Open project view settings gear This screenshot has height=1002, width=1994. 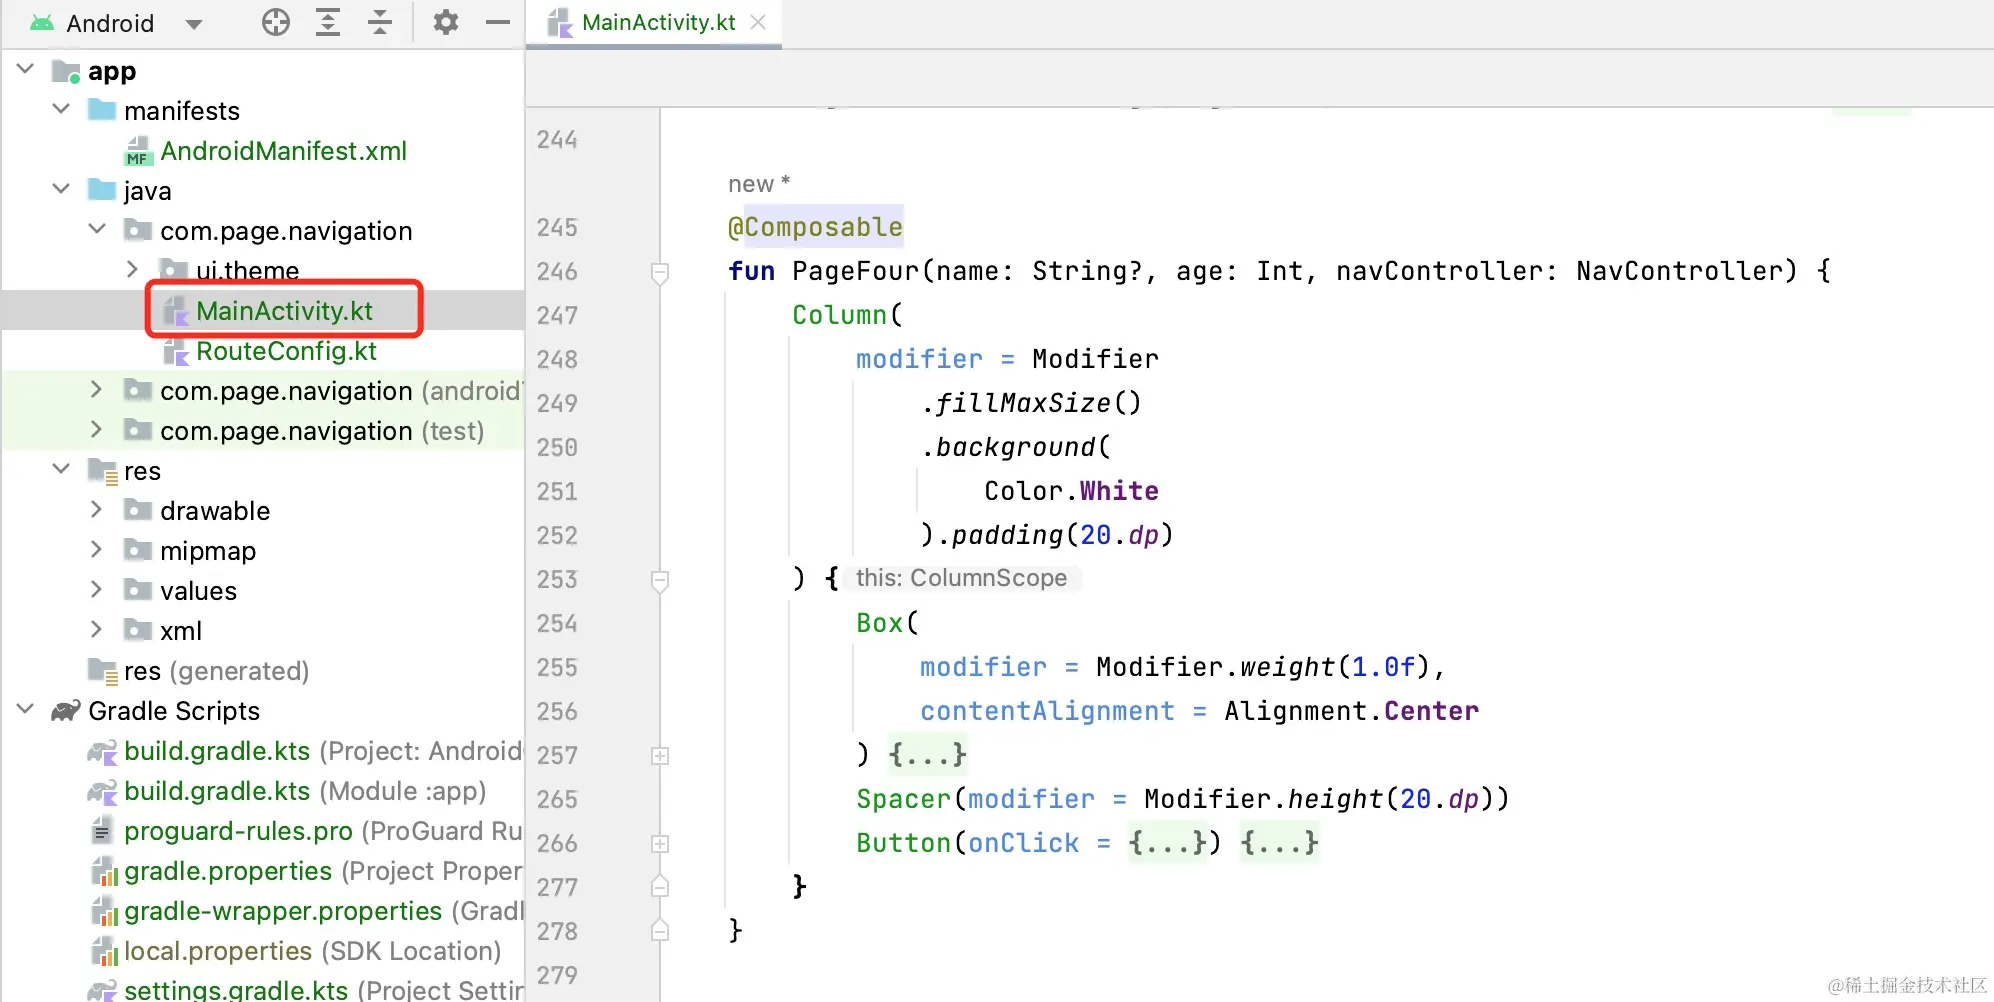point(446,22)
